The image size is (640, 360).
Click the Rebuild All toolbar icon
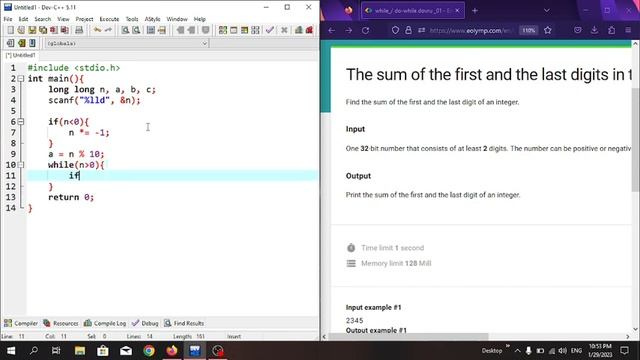coord(255,30)
